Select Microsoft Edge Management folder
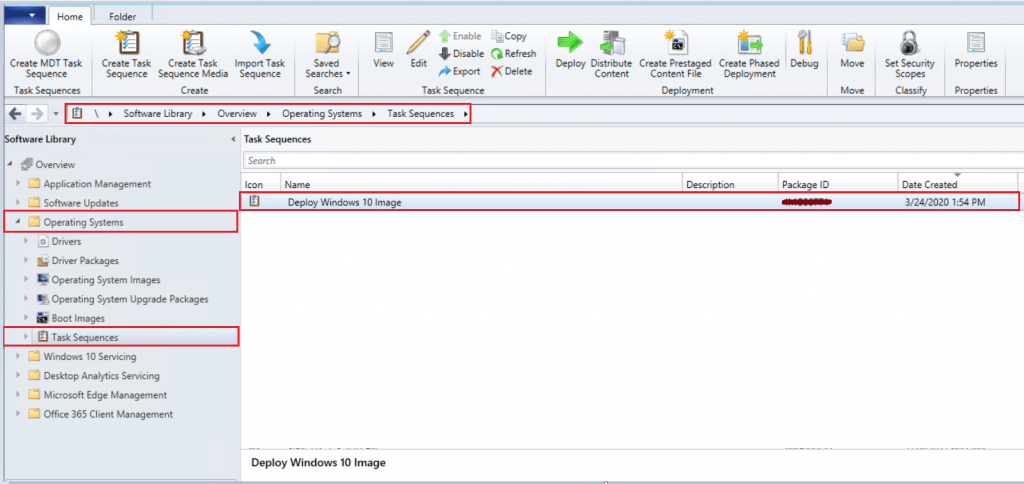This screenshot has width=1024, height=484. [105, 395]
